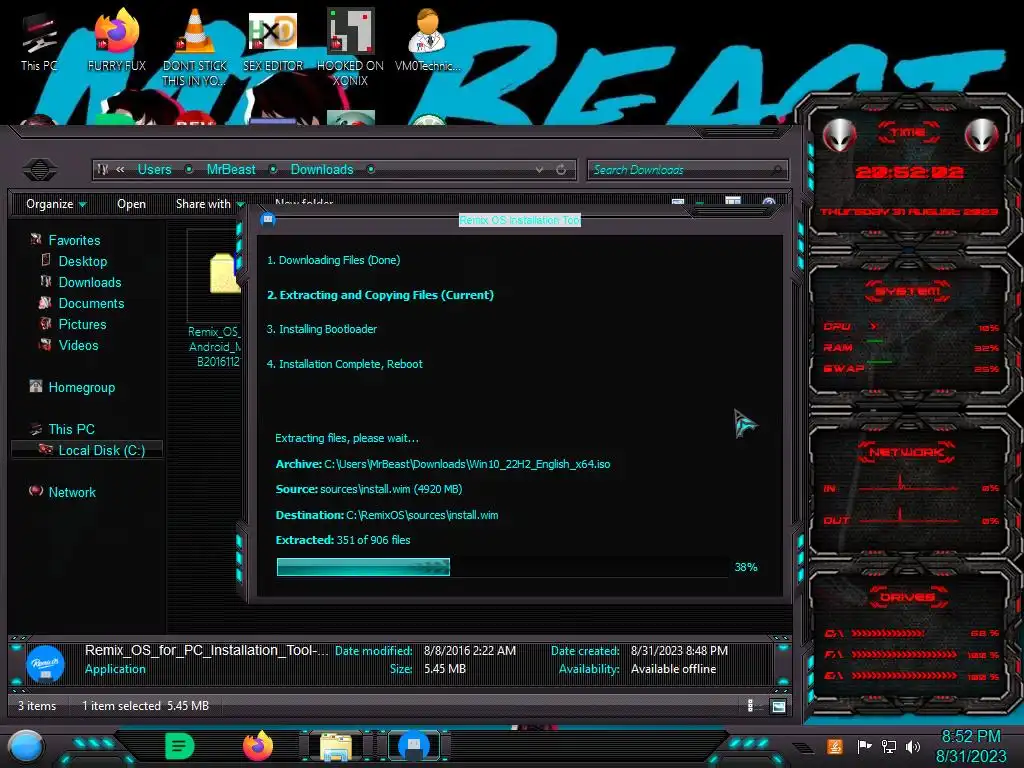1024x768 pixels.
Task: Go to the Users breadcrumb
Action: pos(154,170)
